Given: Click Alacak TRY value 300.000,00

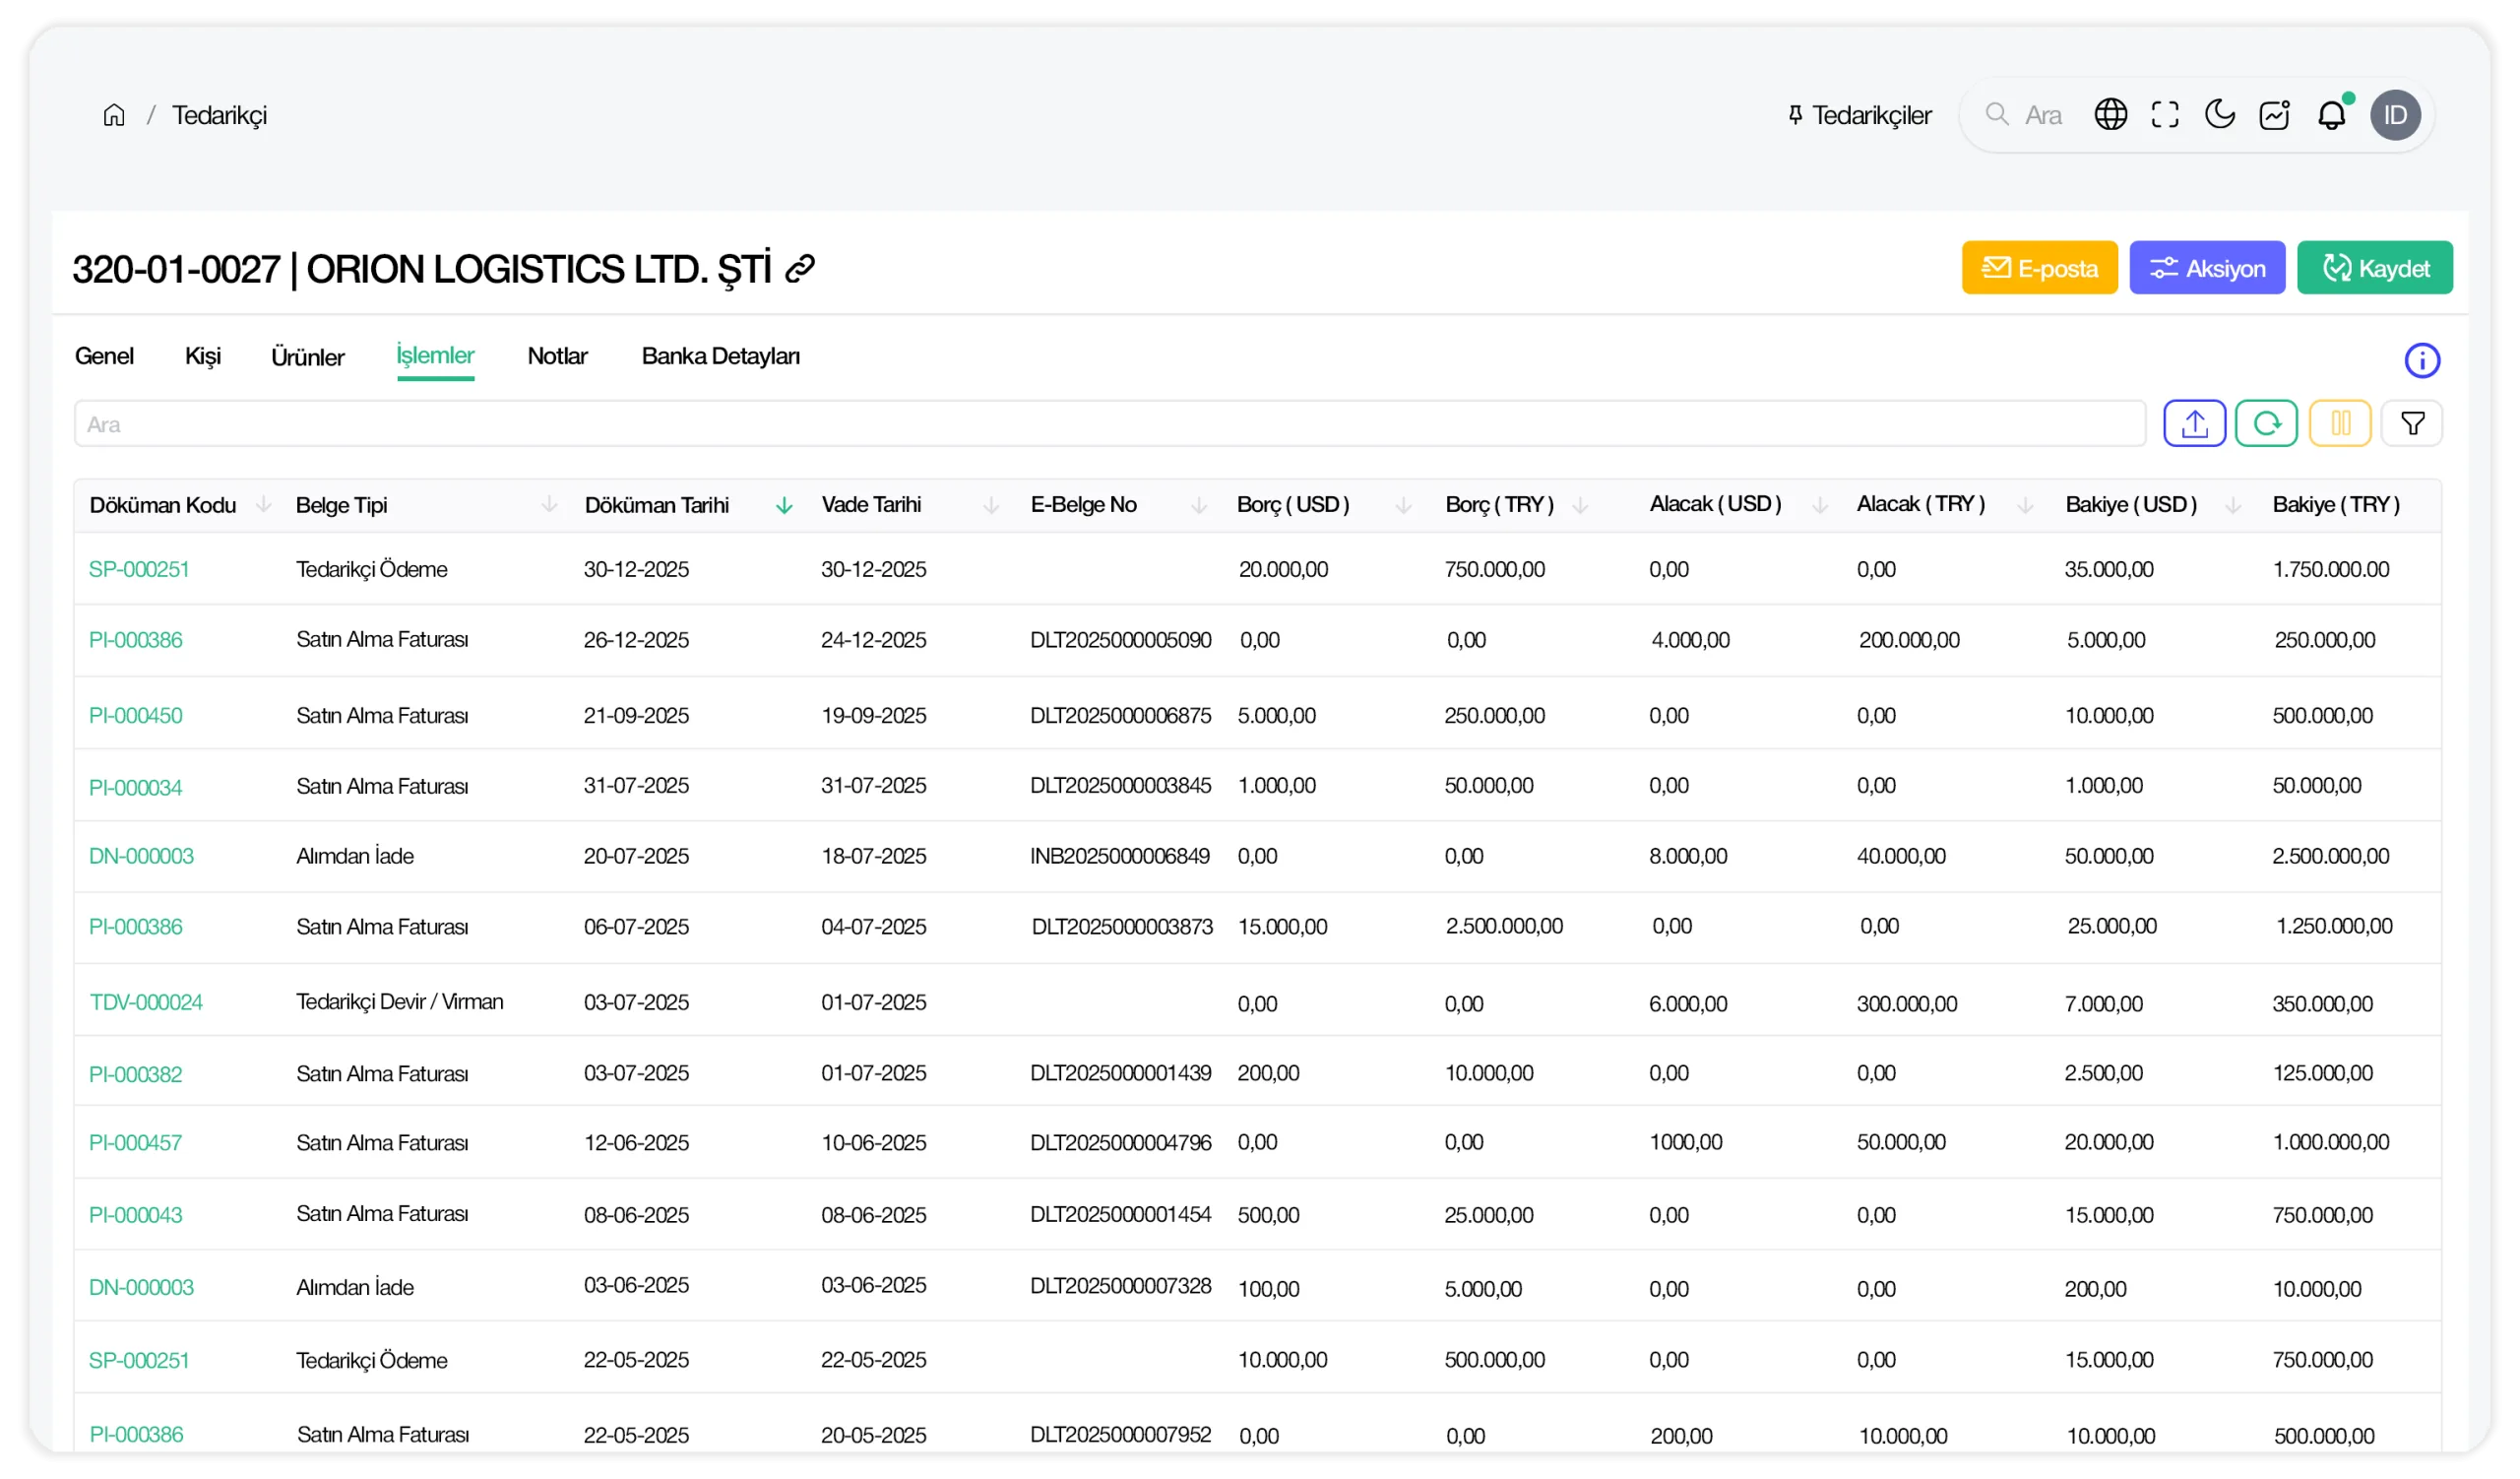Looking at the screenshot, I should pyautogui.click(x=1907, y=1003).
